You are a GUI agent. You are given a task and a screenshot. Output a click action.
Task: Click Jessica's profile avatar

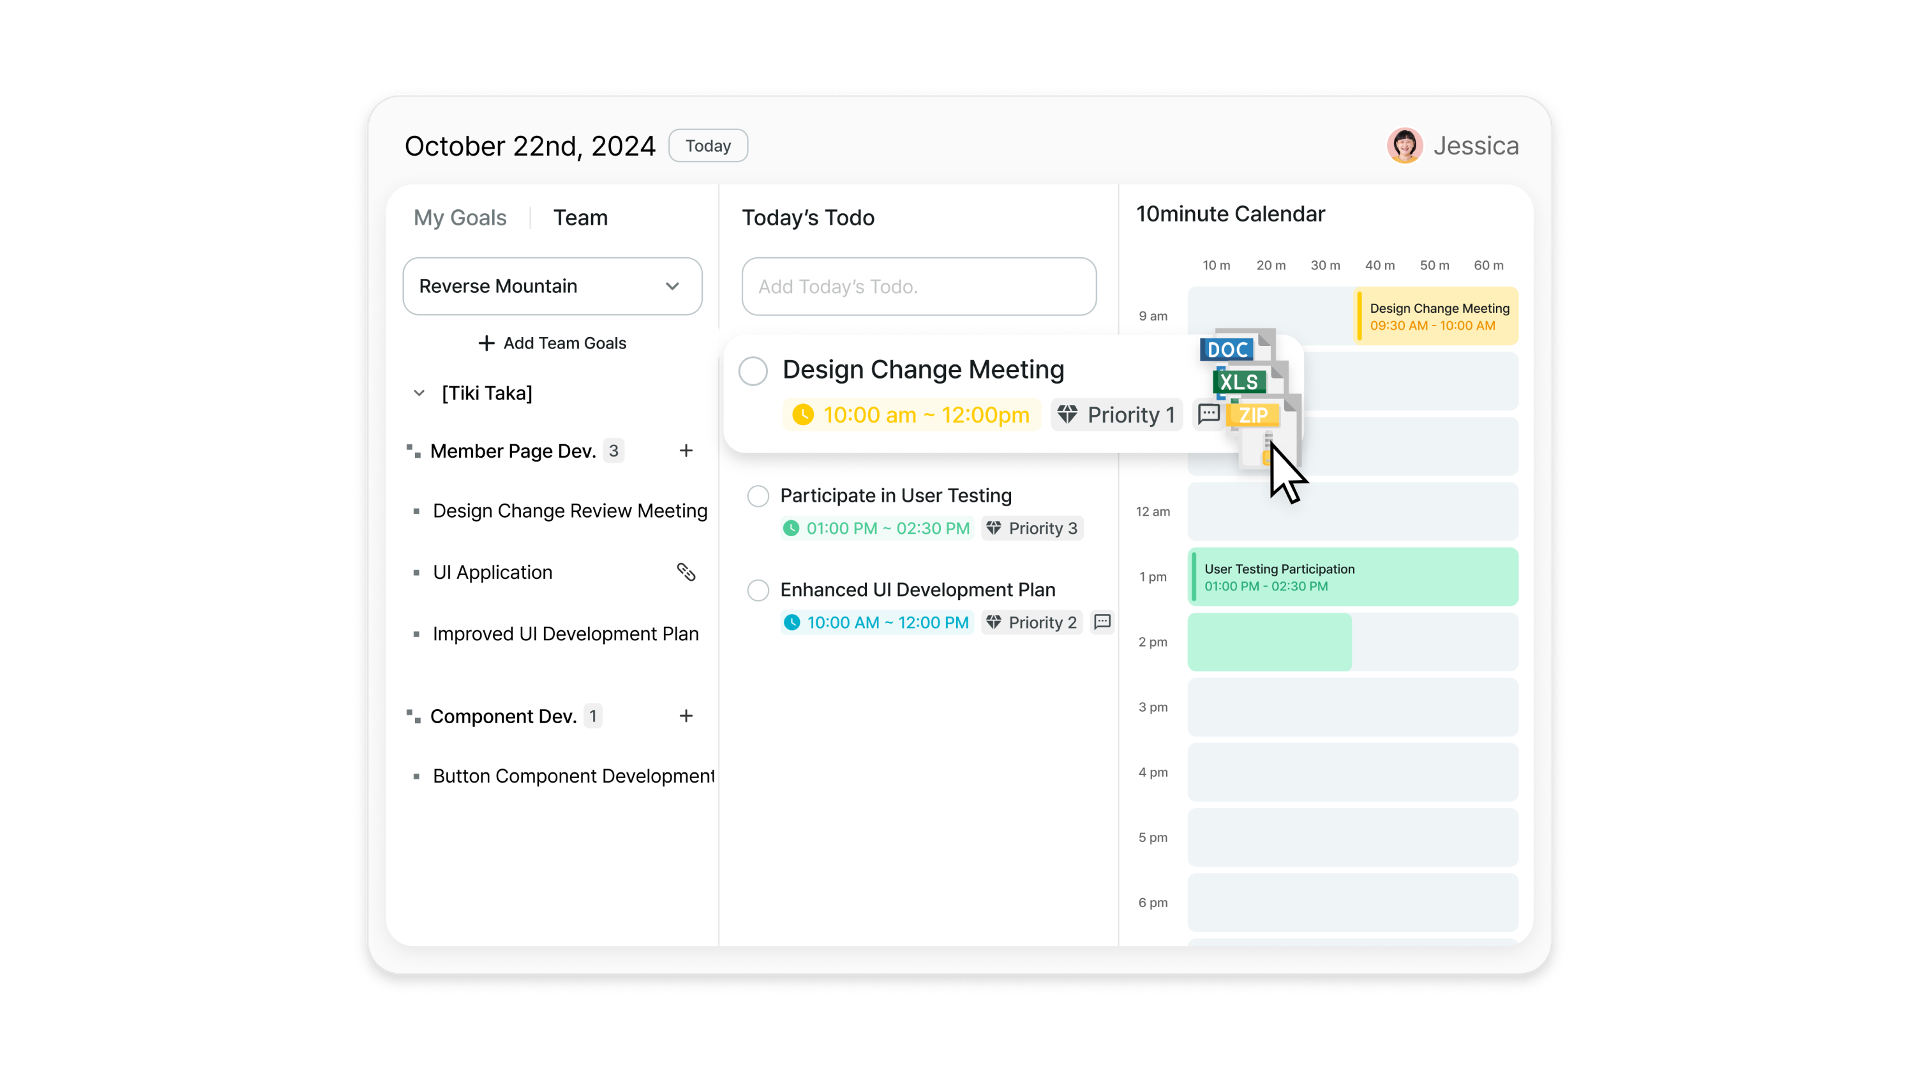pos(1405,146)
